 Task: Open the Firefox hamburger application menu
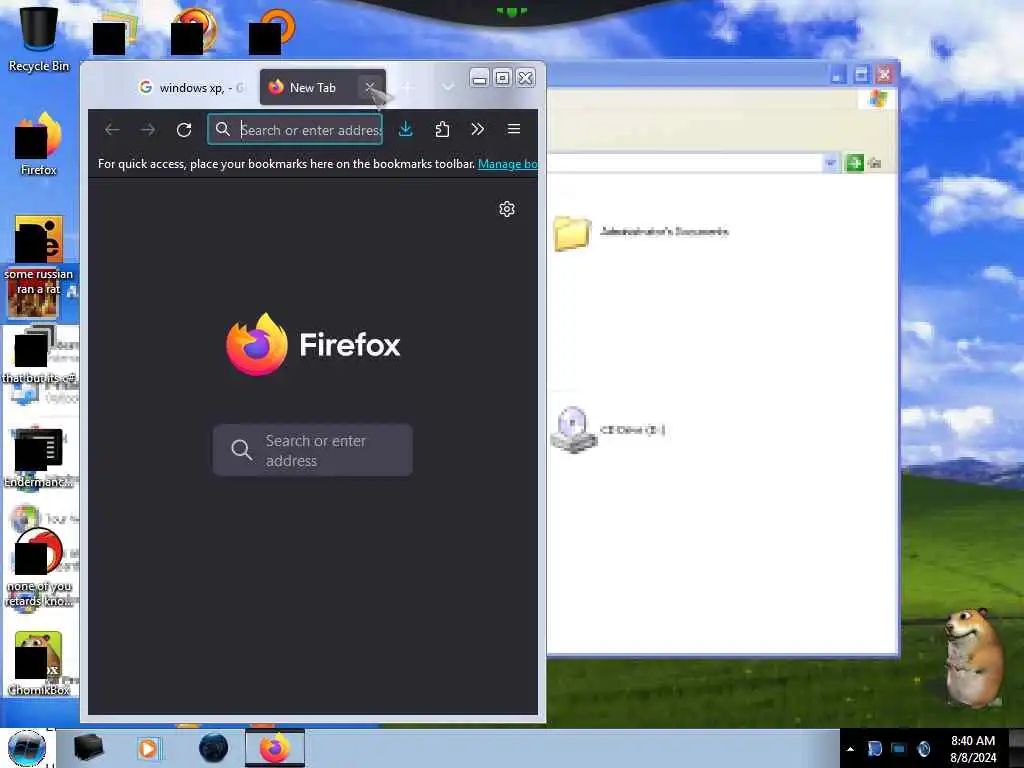[x=514, y=129]
